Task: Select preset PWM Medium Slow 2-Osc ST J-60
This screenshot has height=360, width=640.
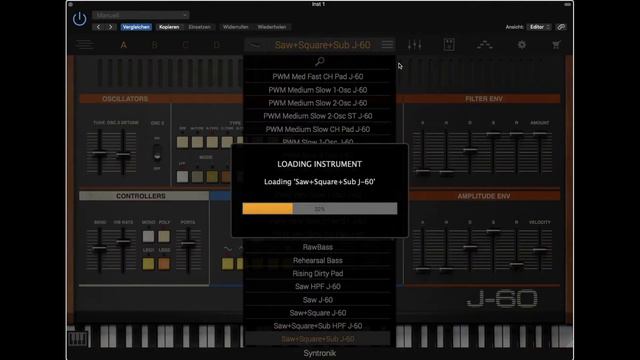Action: click(318, 116)
